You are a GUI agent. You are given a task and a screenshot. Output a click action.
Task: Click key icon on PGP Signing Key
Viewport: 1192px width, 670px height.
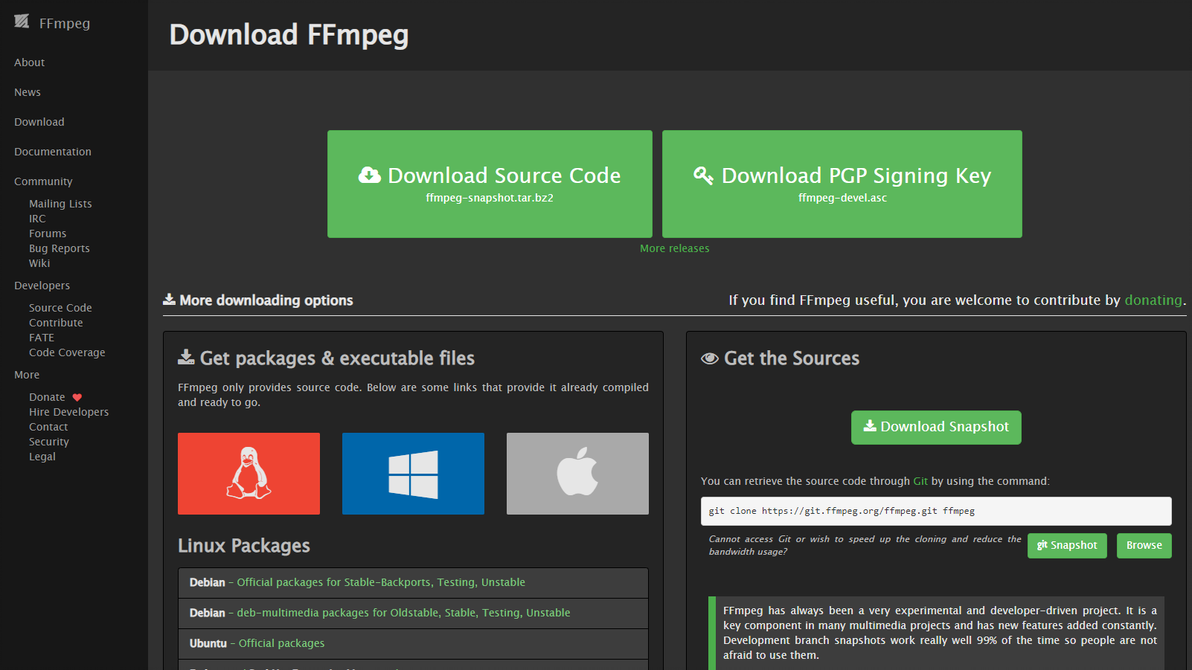pos(703,175)
